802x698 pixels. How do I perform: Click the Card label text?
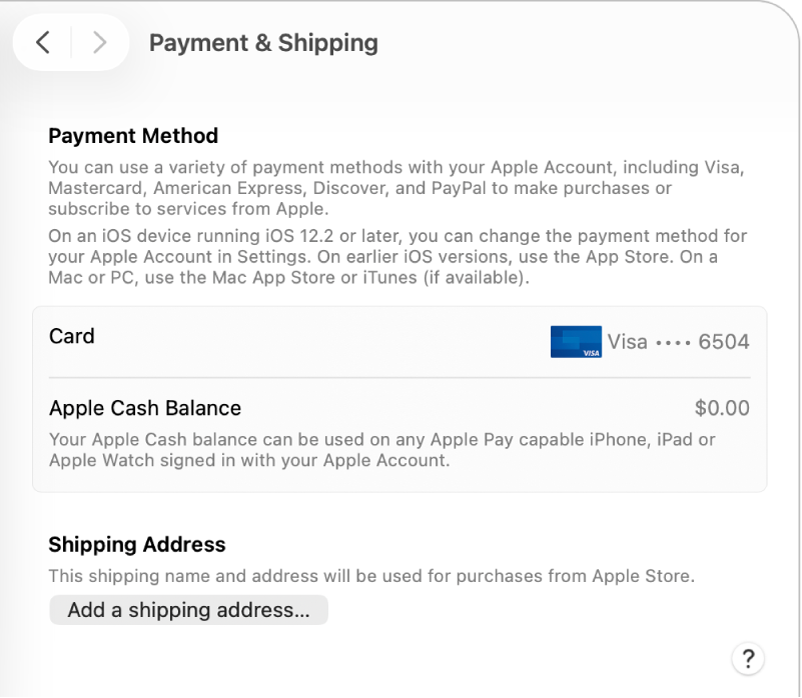coord(71,336)
